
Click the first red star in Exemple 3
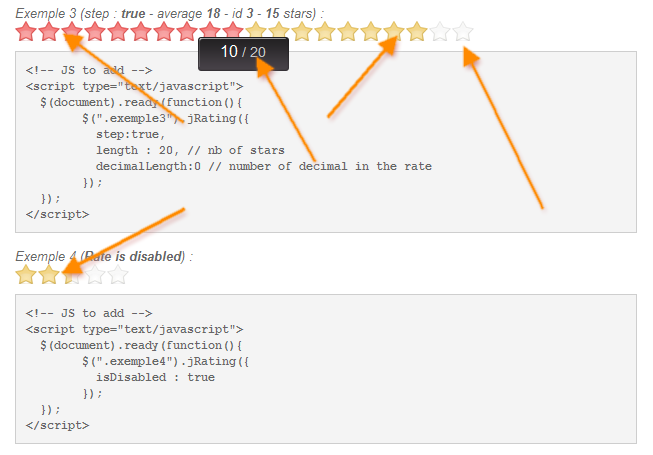coord(26,32)
